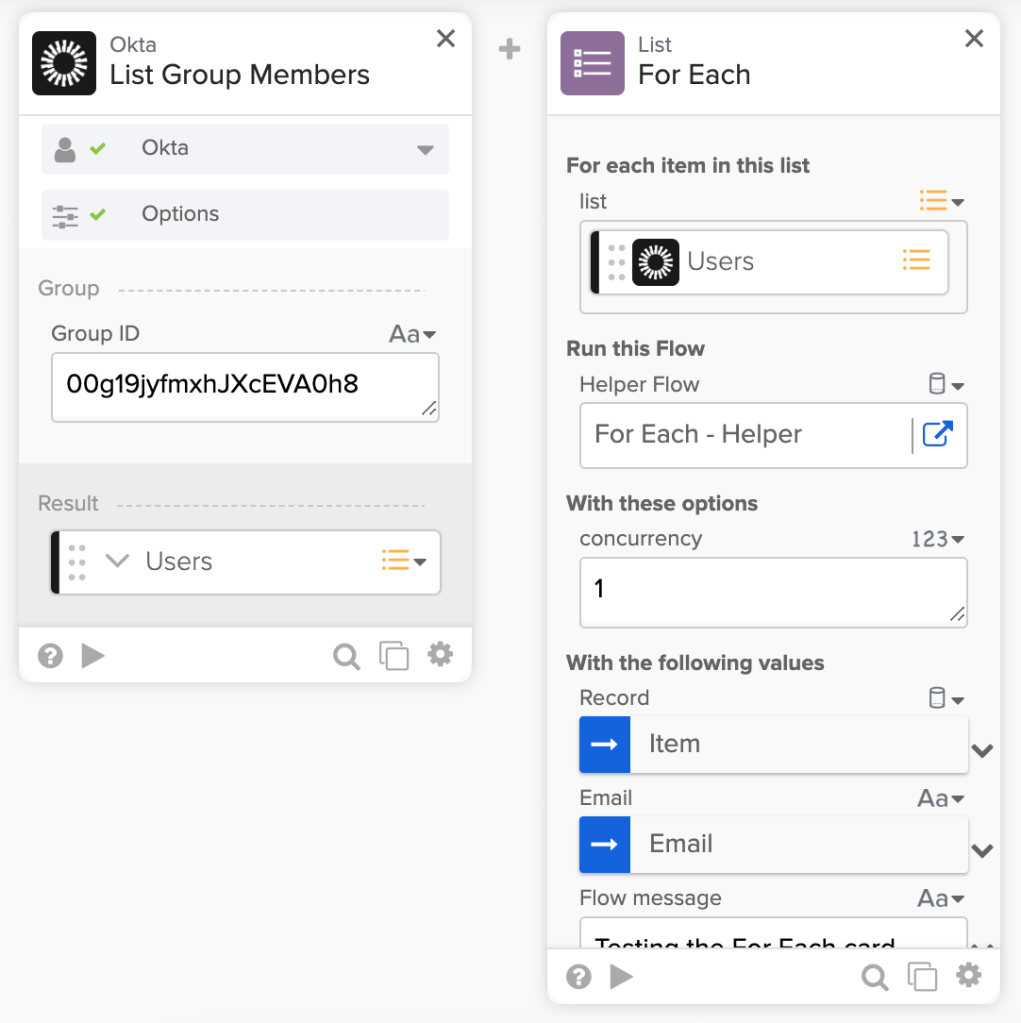This screenshot has width=1021, height=1023.
Task: Expand the Users result field chevron
Action: tap(118, 561)
